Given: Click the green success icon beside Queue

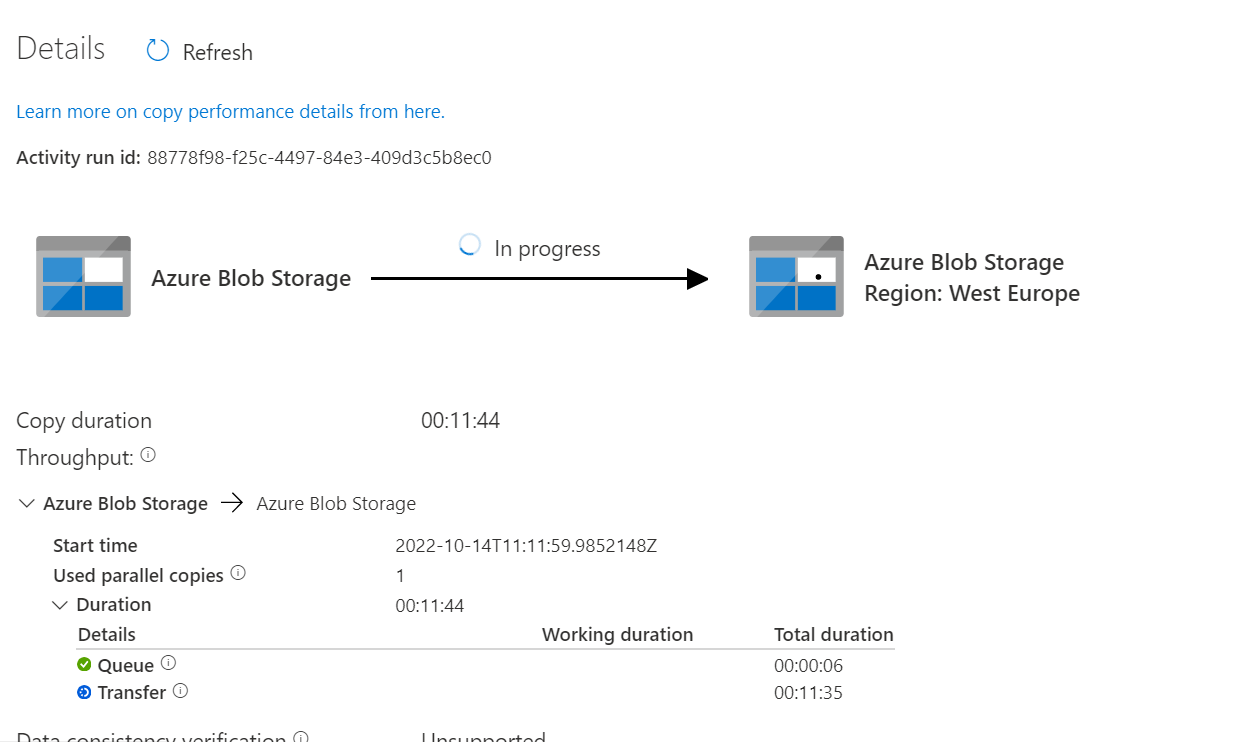Looking at the screenshot, I should tap(86, 664).
